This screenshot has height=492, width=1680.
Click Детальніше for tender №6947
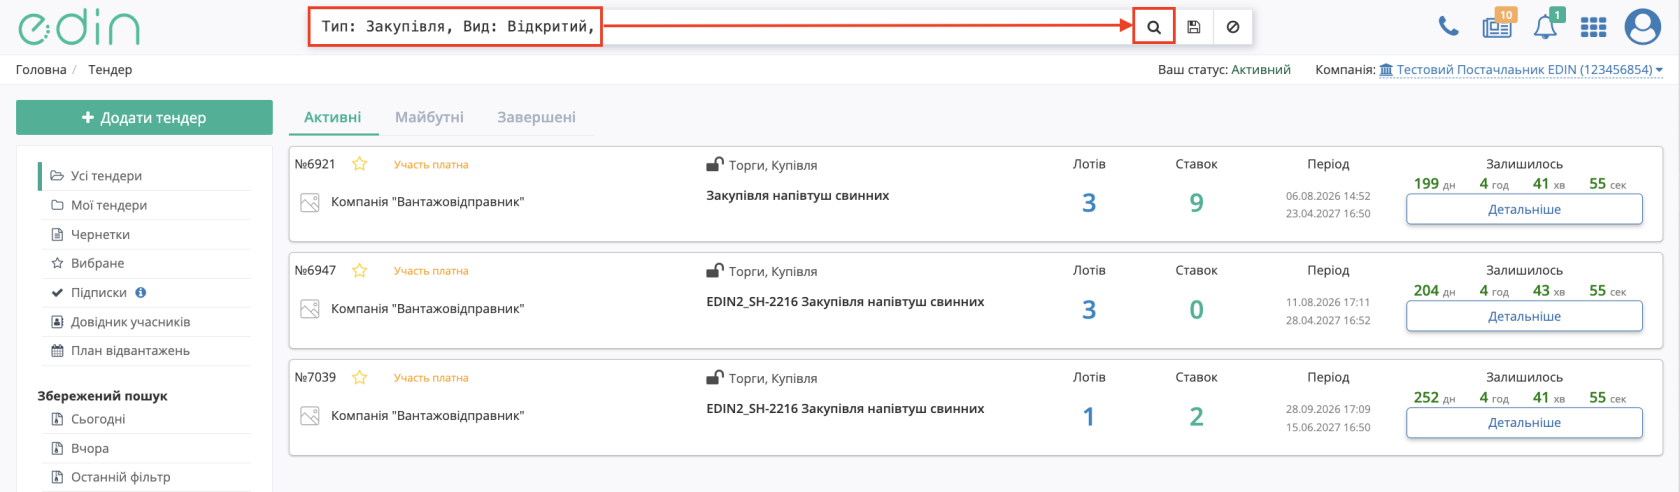coord(1524,316)
